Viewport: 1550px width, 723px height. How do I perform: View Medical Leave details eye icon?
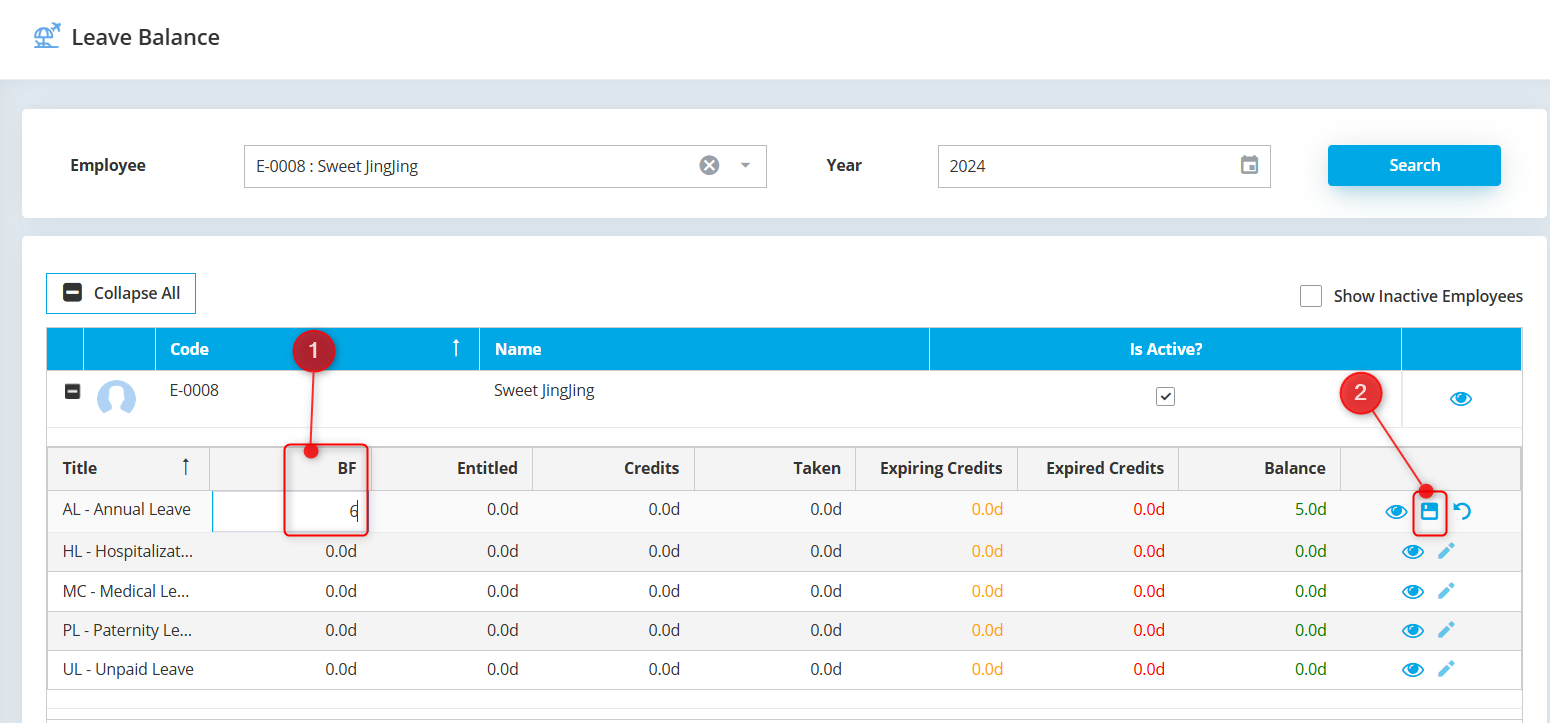[x=1412, y=591]
